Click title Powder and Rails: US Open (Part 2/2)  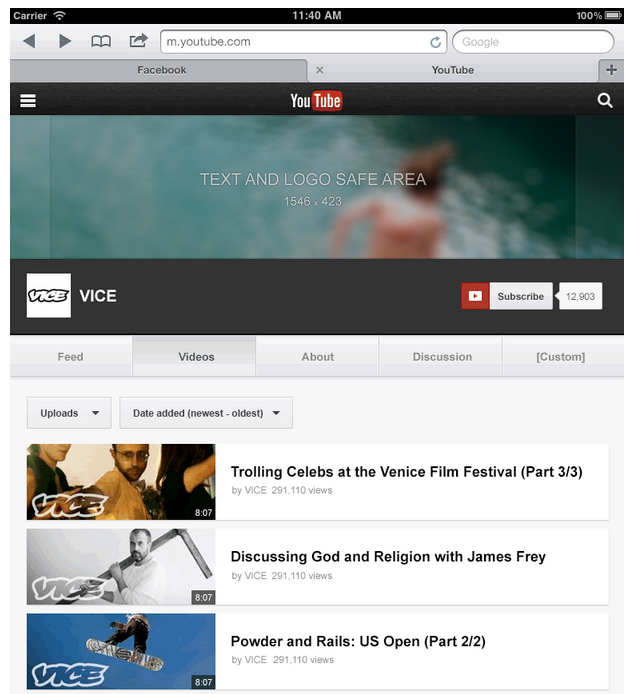click(358, 641)
